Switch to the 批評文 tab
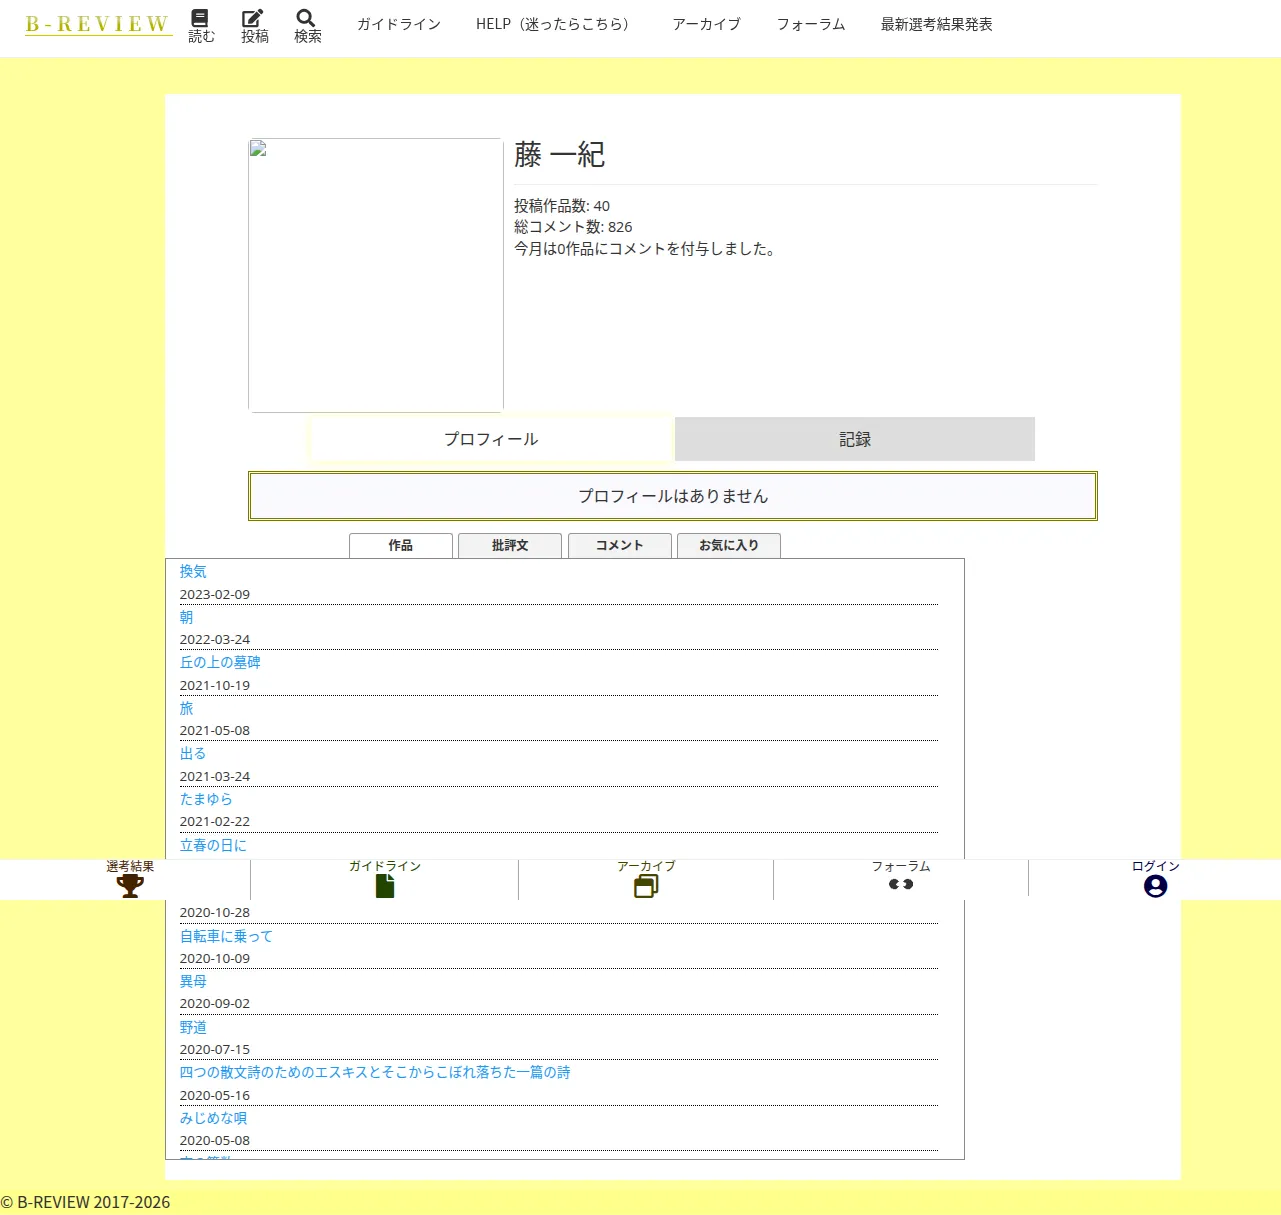1281x1215 pixels. coord(510,545)
